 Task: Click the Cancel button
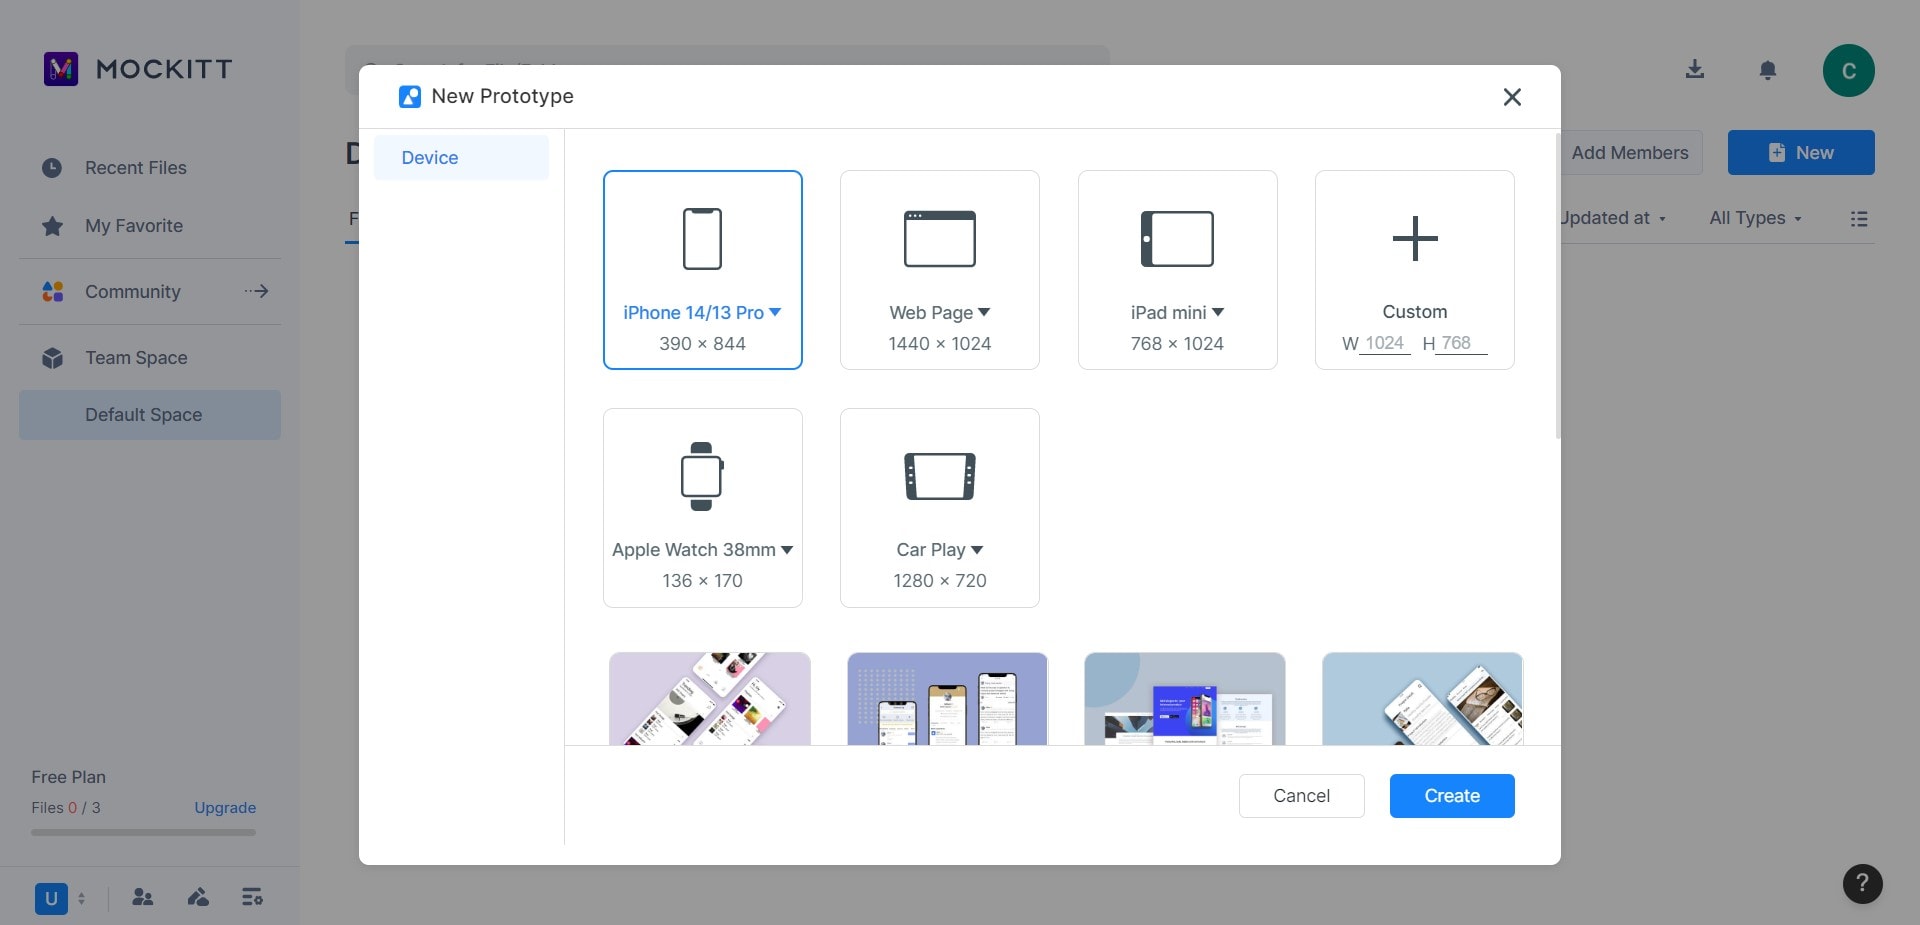pos(1302,796)
